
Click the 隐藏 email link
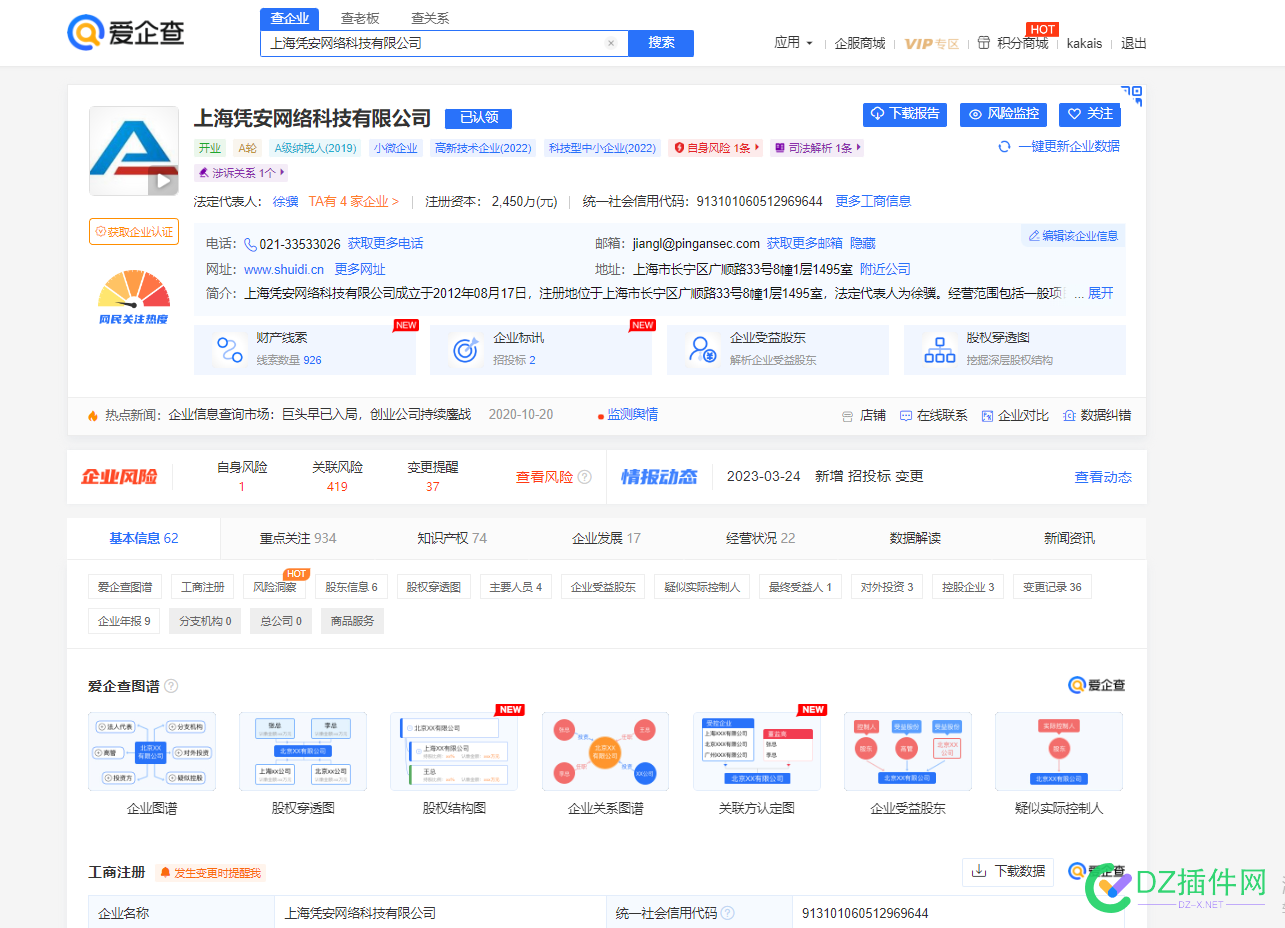point(862,244)
